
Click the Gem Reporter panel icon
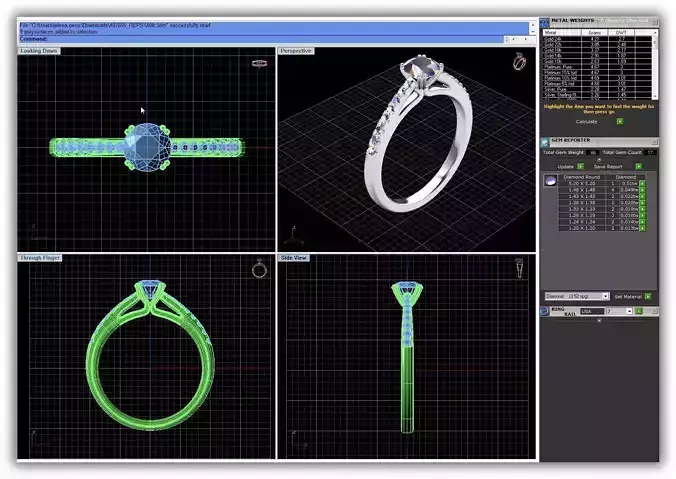point(545,142)
